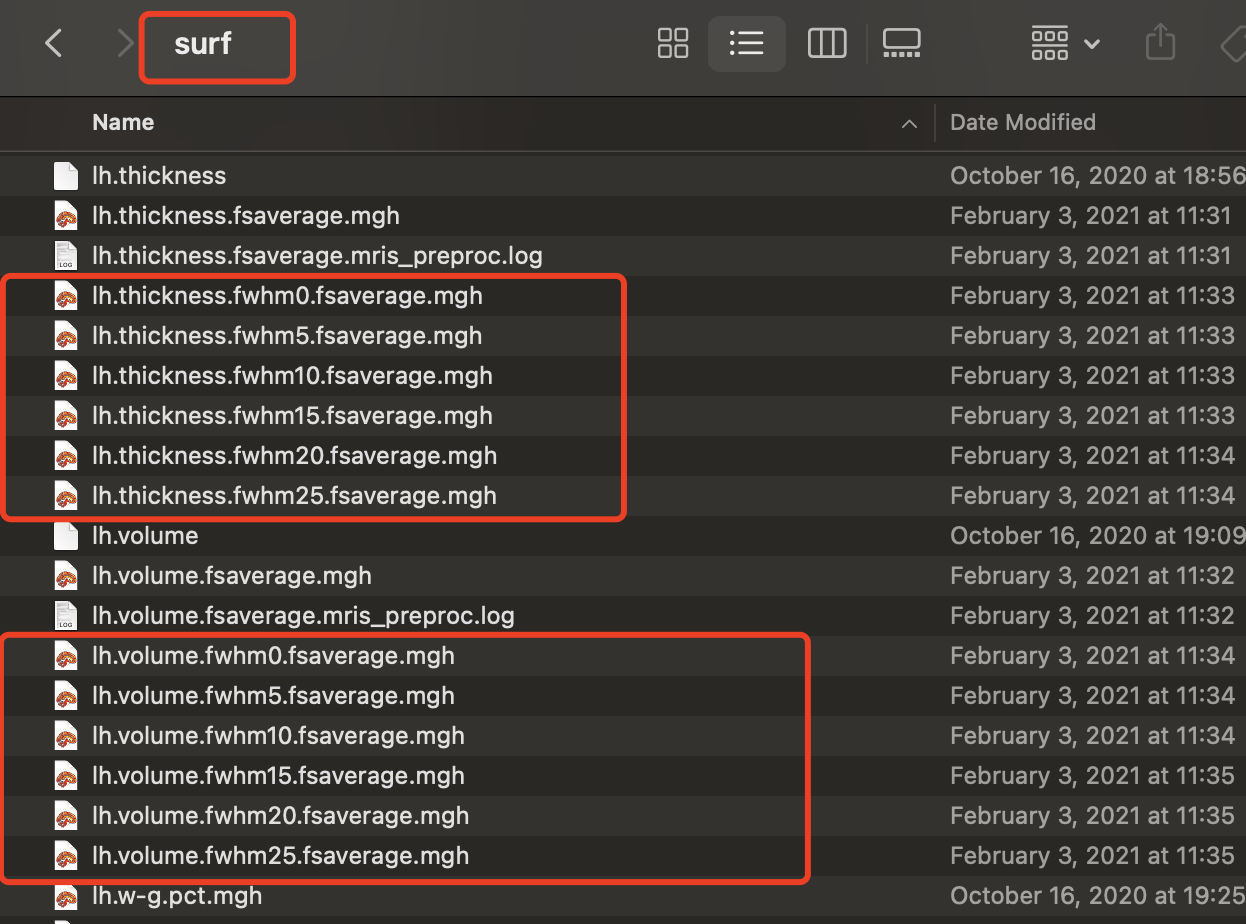Viewport: 1246px width, 924px height.
Task: Select lh.thickness.fwhm20.fsaverage.mgh file name
Action: (294, 456)
